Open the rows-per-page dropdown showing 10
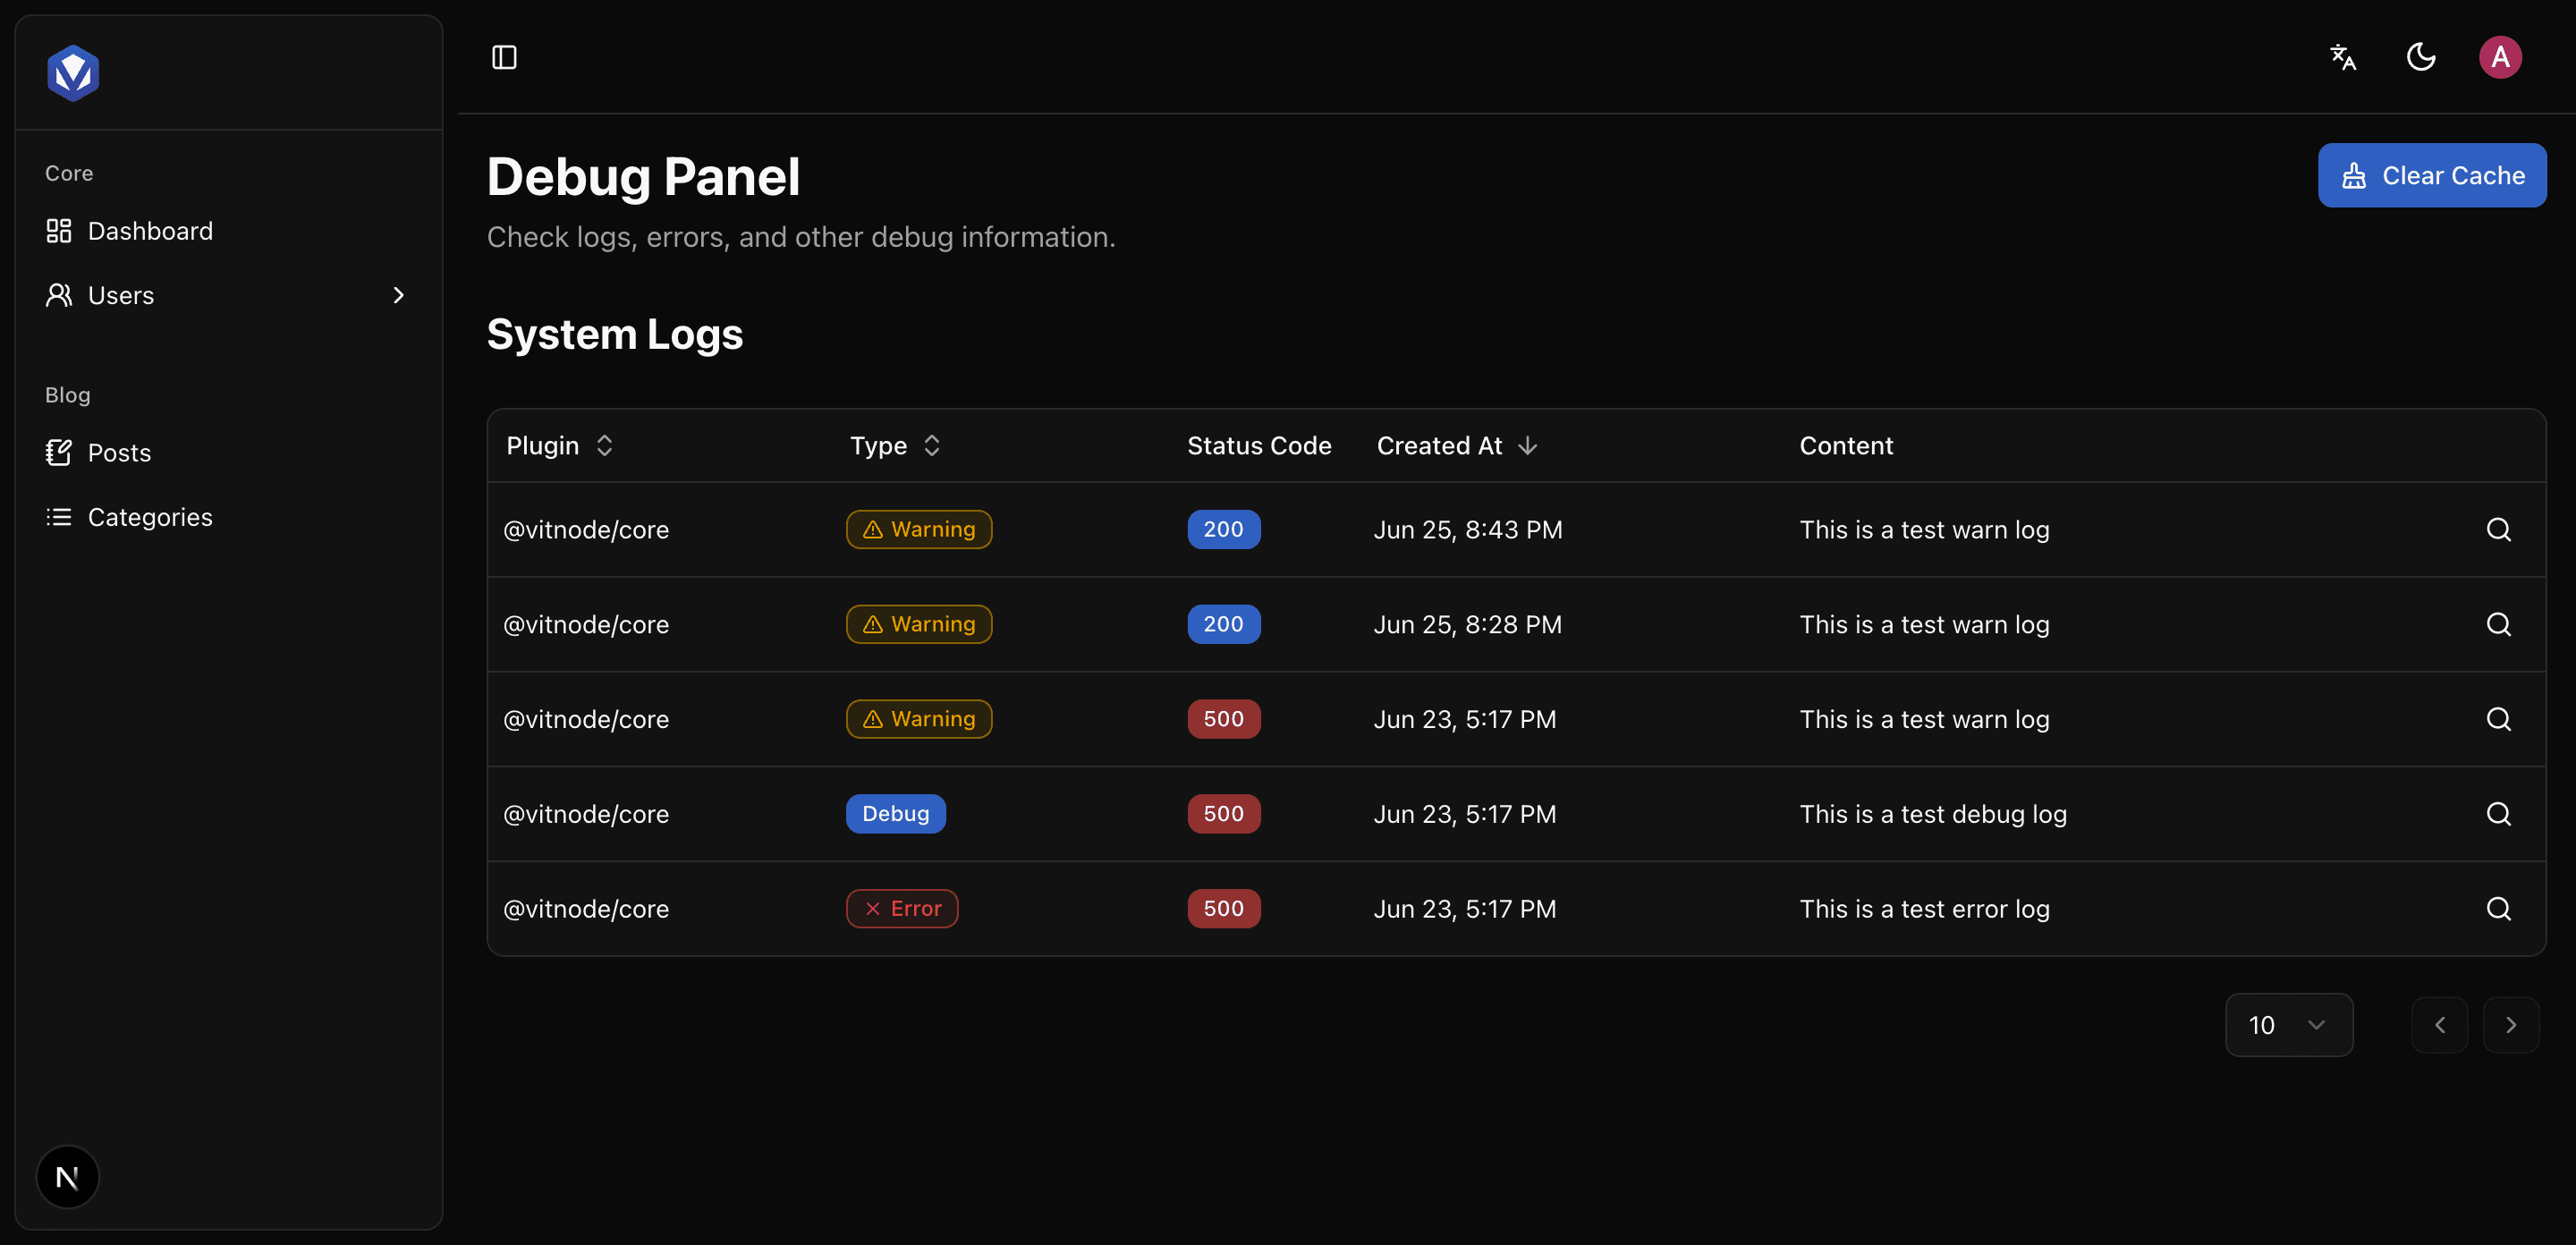Image resolution: width=2576 pixels, height=1245 pixels. (2288, 1025)
